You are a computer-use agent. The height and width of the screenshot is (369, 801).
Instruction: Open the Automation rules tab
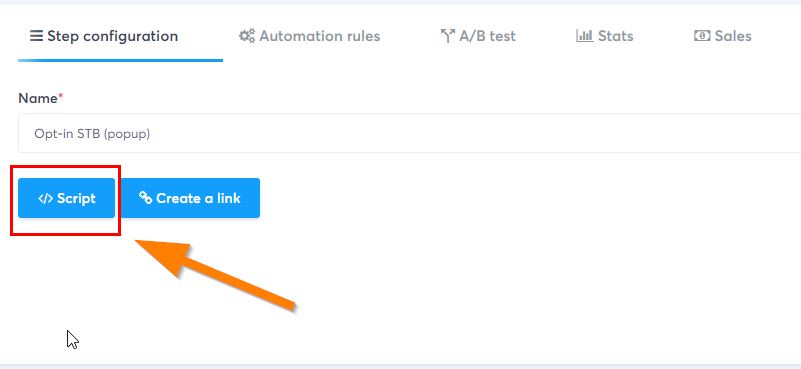click(309, 36)
